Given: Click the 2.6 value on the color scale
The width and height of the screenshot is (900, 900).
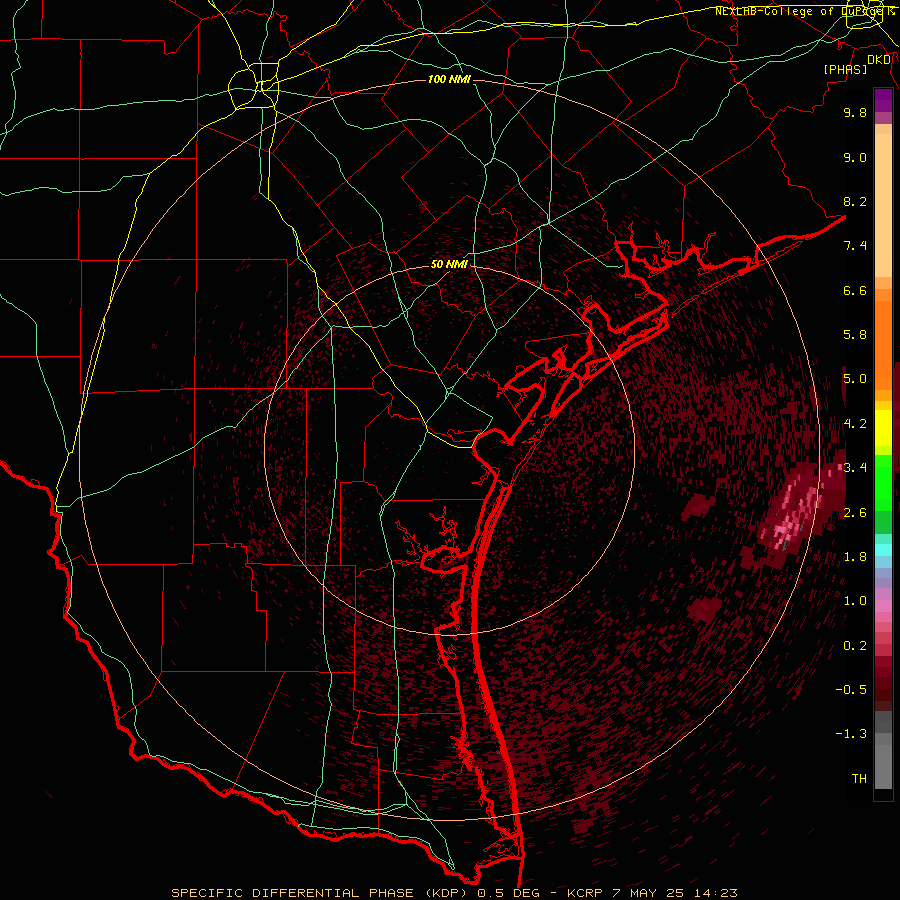Looking at the screenshot, I should tap(855, 513).
